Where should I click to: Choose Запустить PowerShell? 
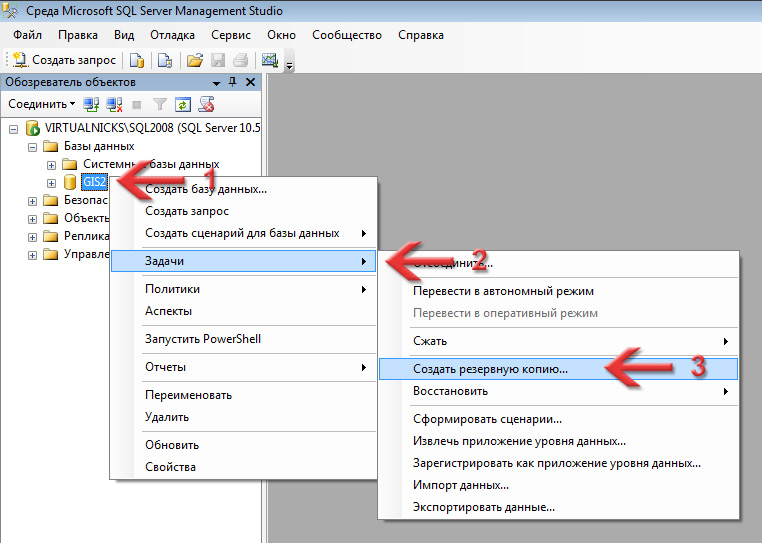[244, 339]
